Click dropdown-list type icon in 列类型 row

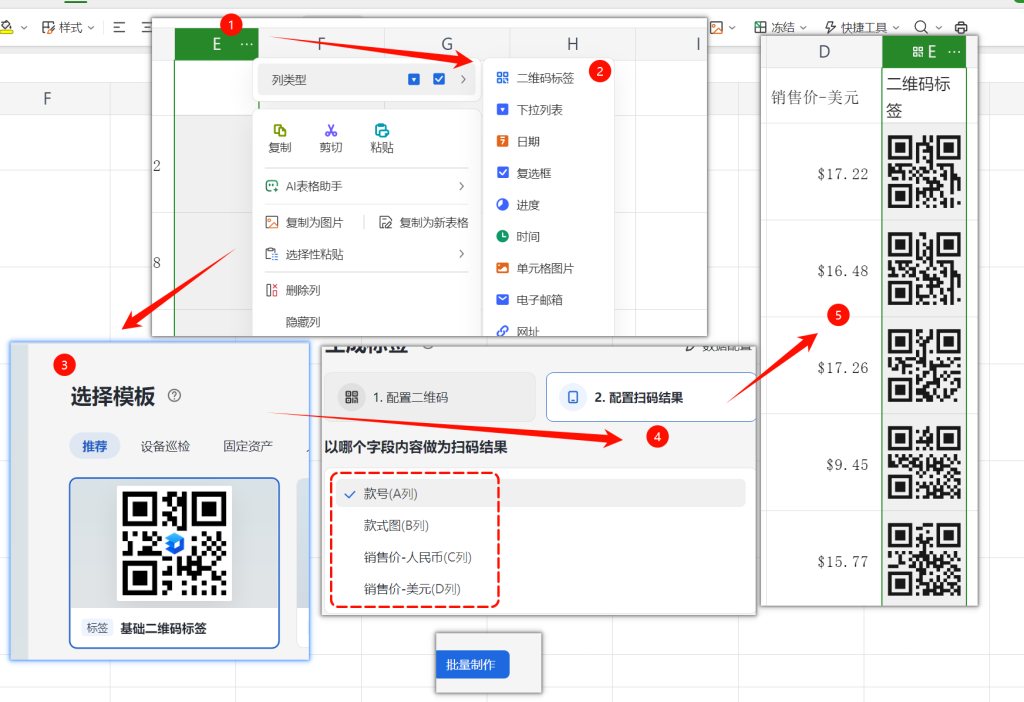tap(414, 79)
